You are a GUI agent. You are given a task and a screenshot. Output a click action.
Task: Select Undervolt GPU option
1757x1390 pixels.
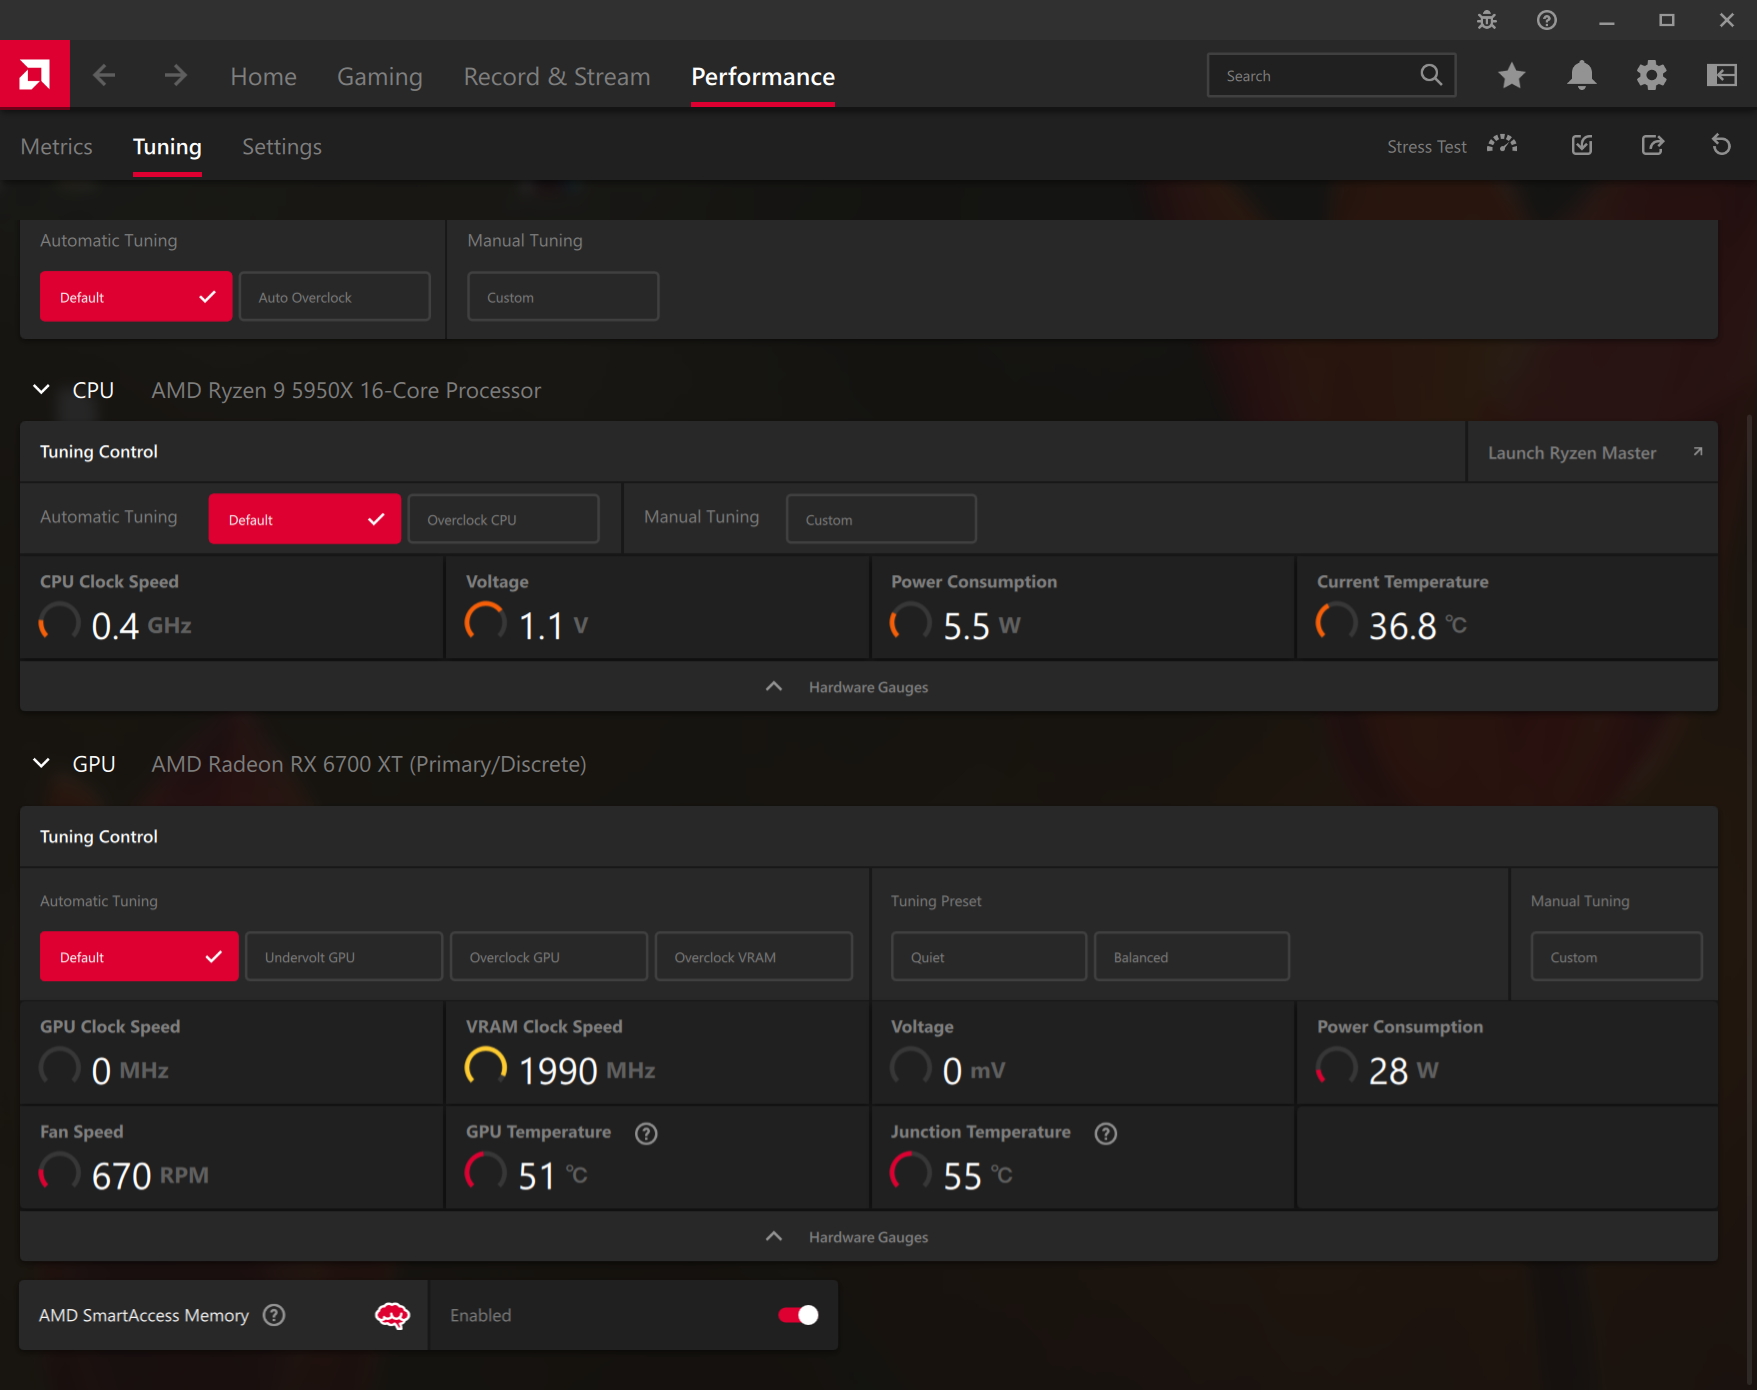[x=343, y=956]
